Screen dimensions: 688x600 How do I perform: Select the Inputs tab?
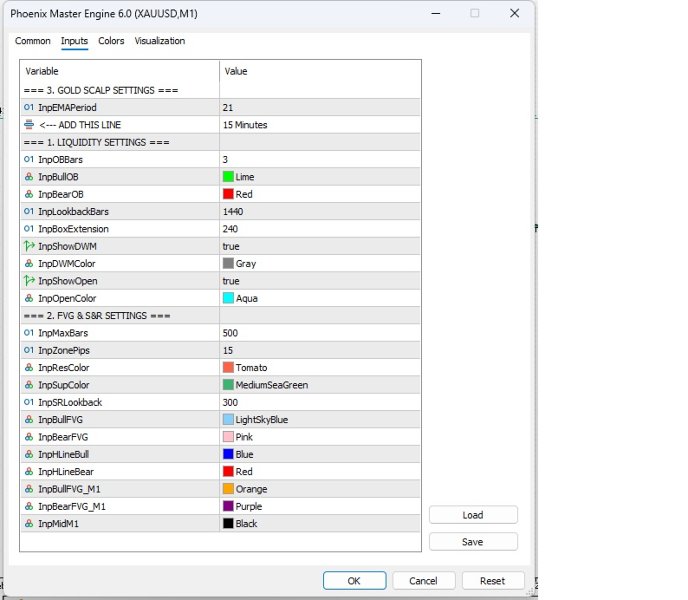click(x=74, y=41)
